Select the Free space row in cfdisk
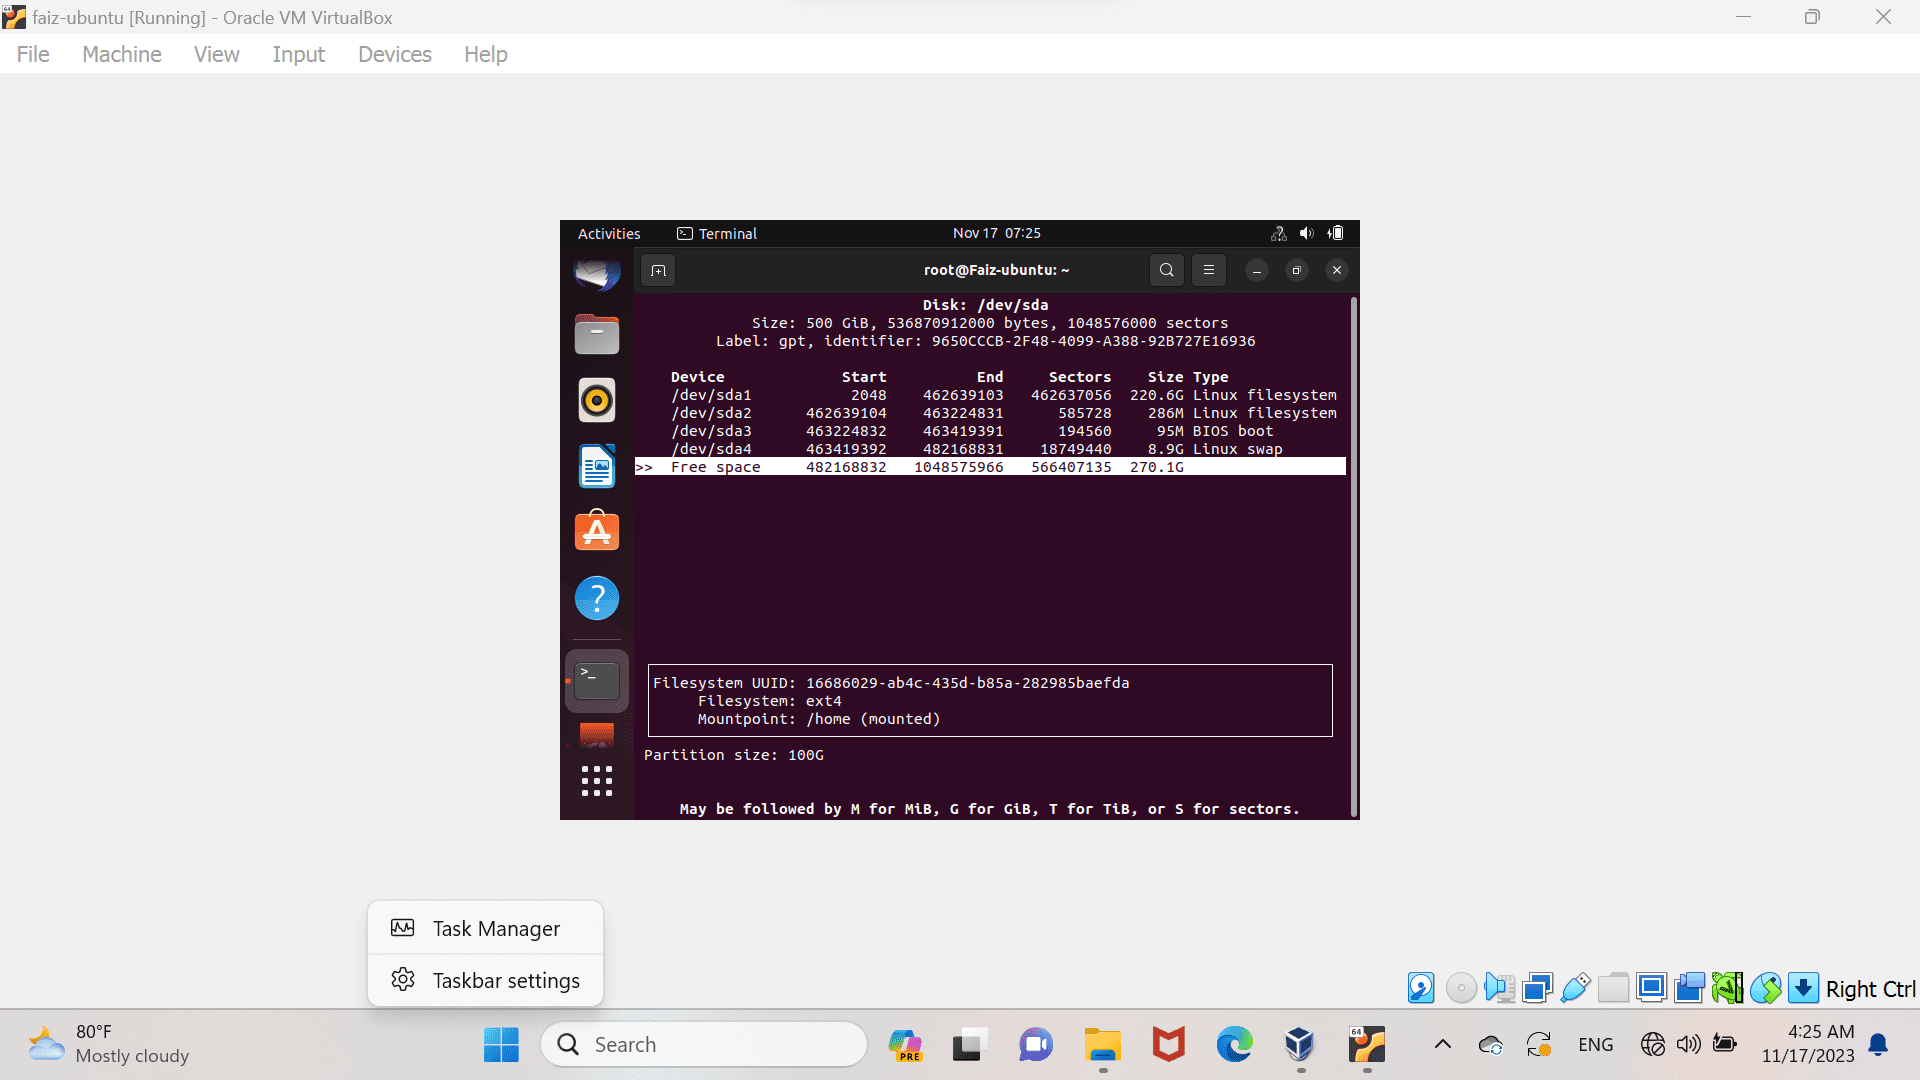This screenshot has width=1920, height=1080. coord(990,467)
